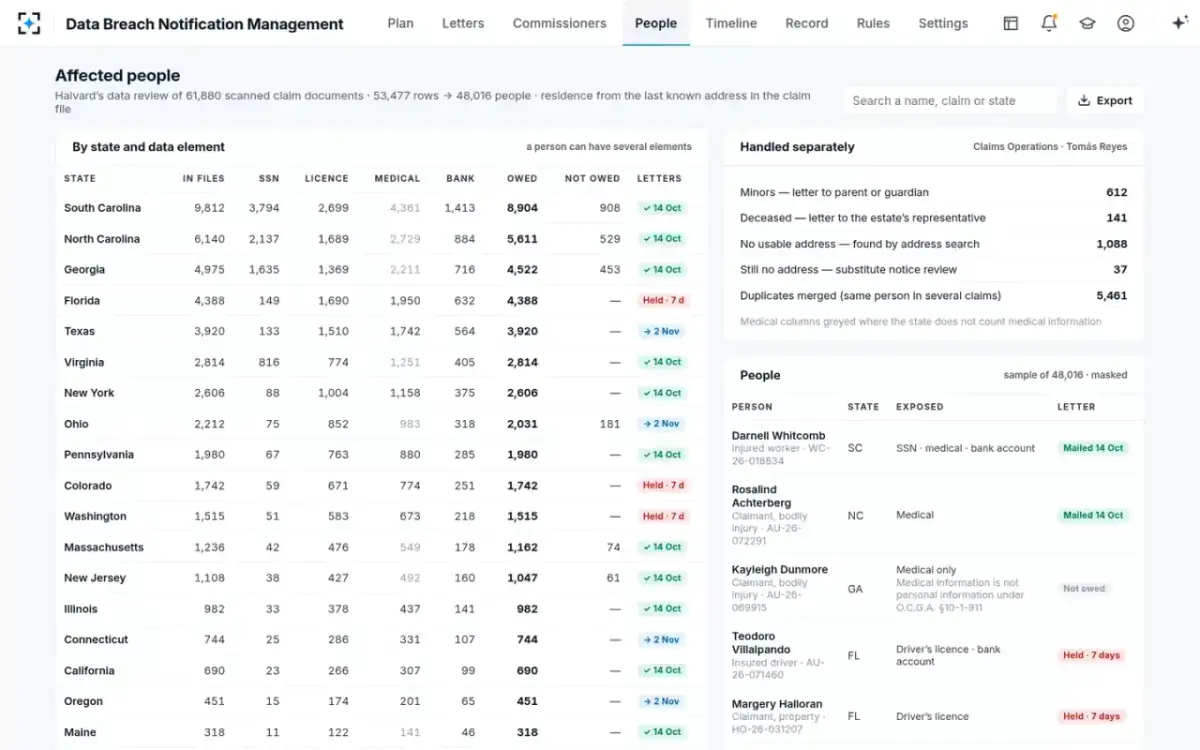Click the Texas '2 Nov' letter badge
The image size is (1200, 750).
click(662, 331)
